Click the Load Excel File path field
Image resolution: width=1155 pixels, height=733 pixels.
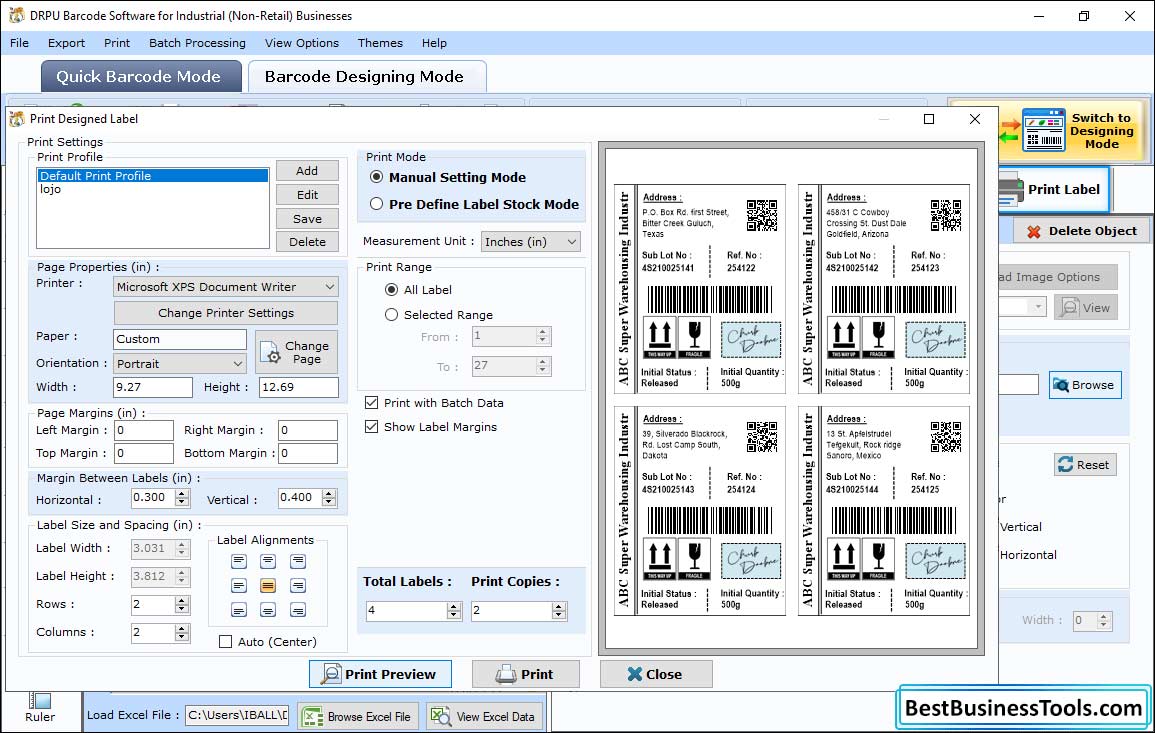pos(236,715)
